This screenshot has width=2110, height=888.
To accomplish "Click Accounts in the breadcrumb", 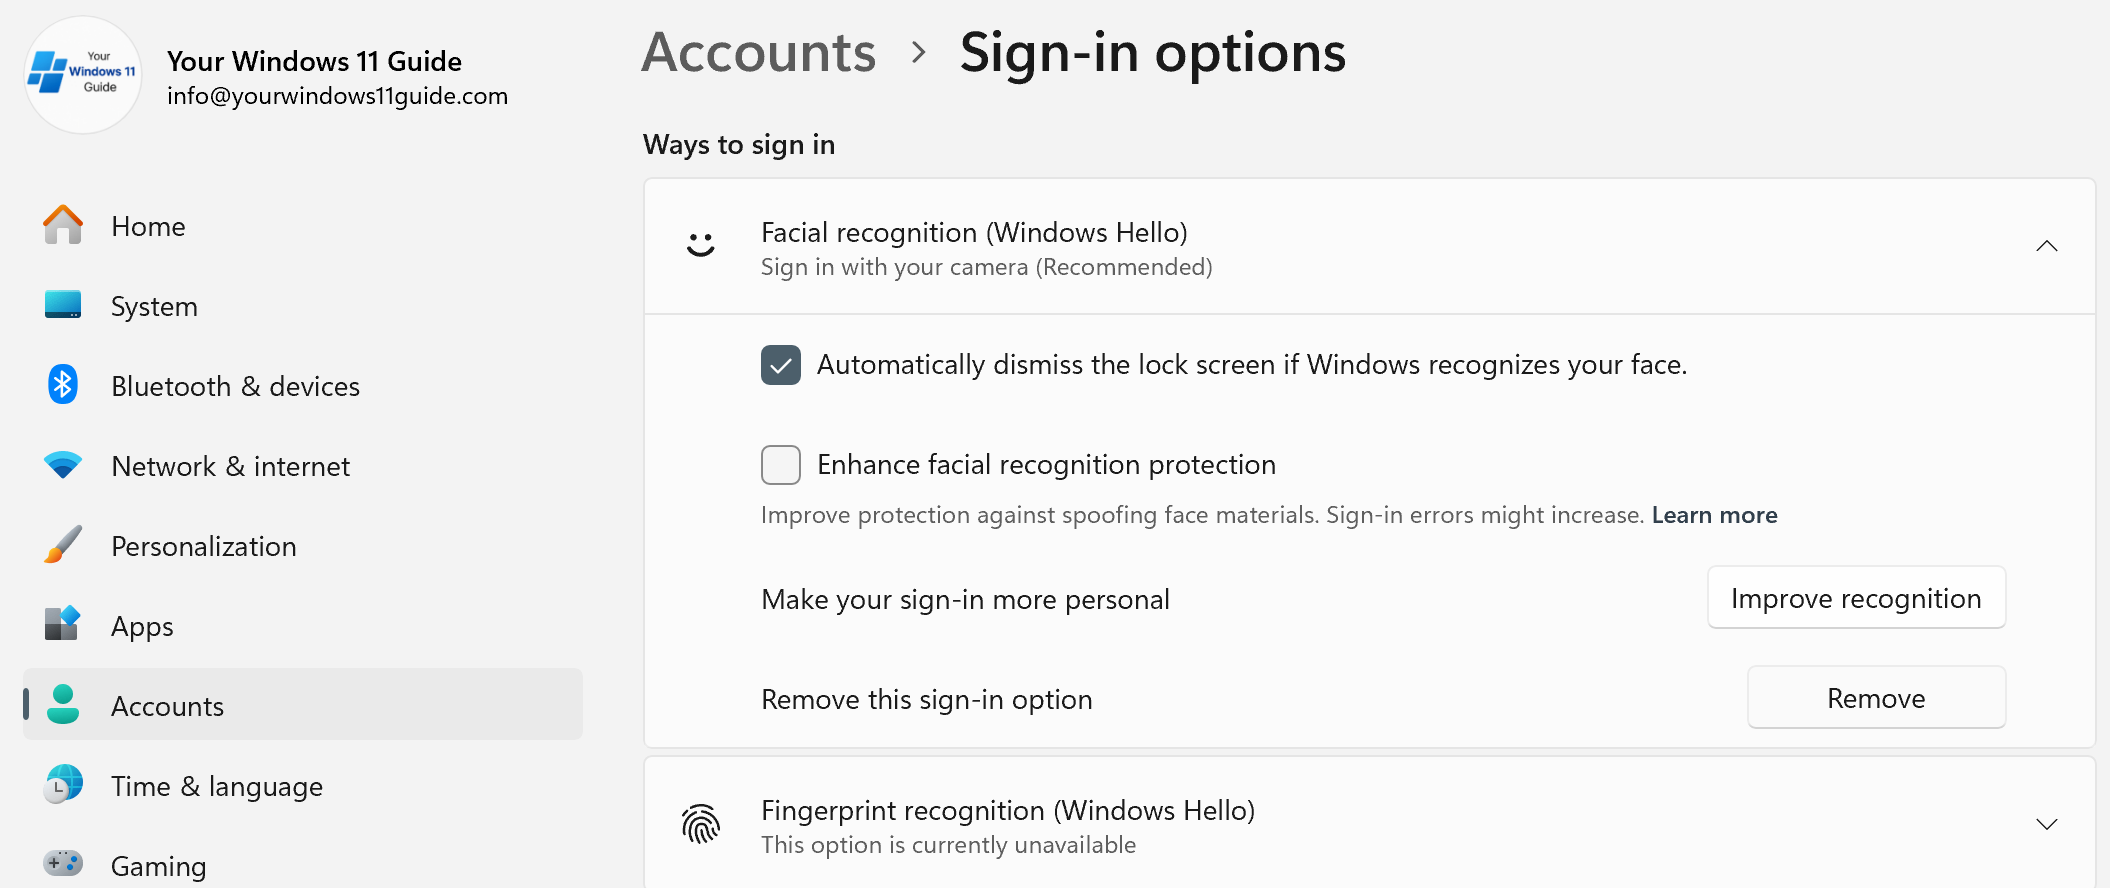I will click(x=758, y=52).
